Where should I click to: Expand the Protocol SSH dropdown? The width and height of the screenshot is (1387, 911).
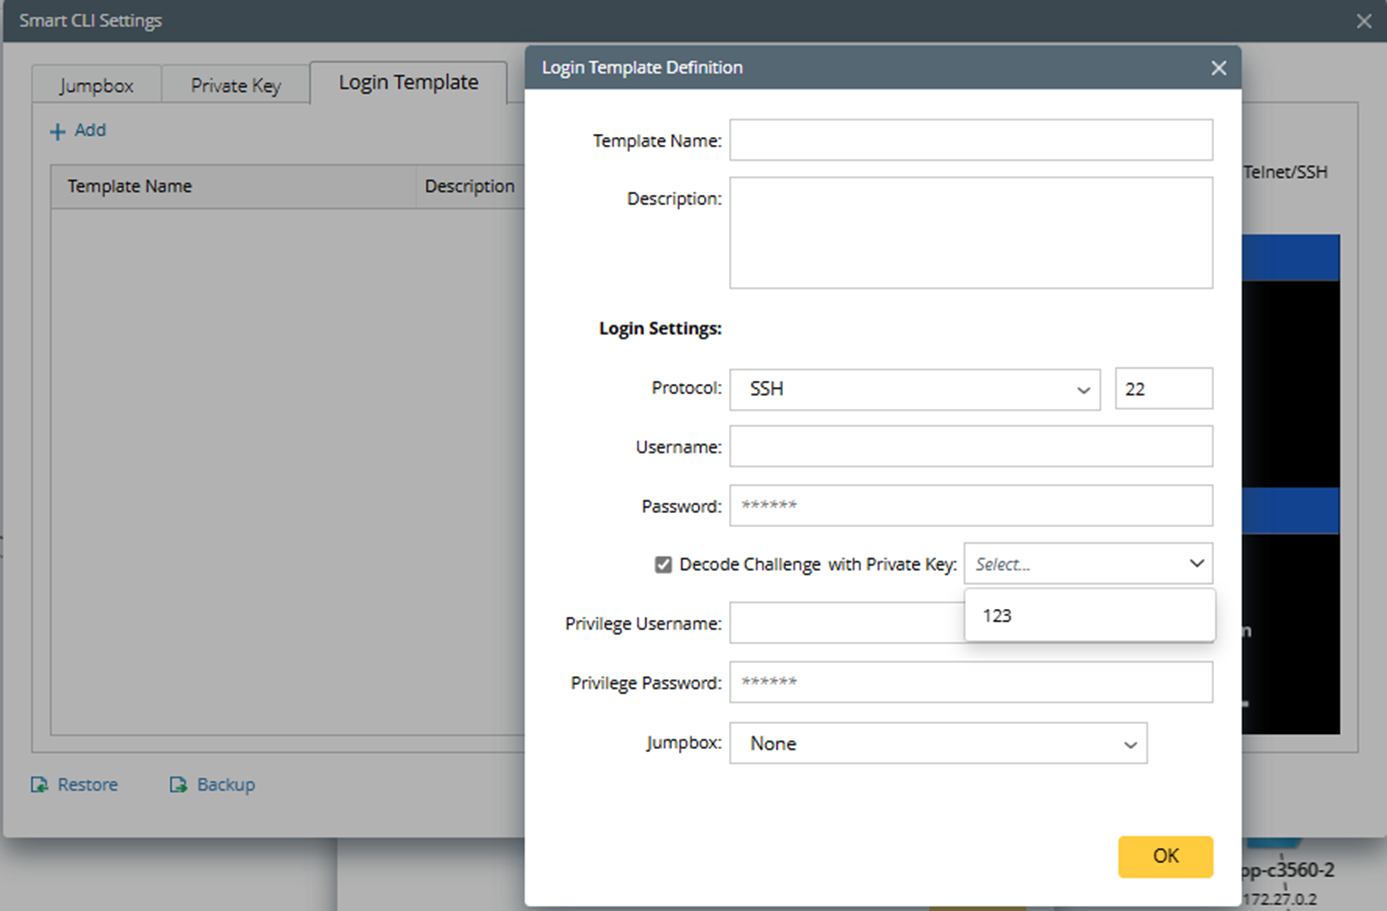914,389
